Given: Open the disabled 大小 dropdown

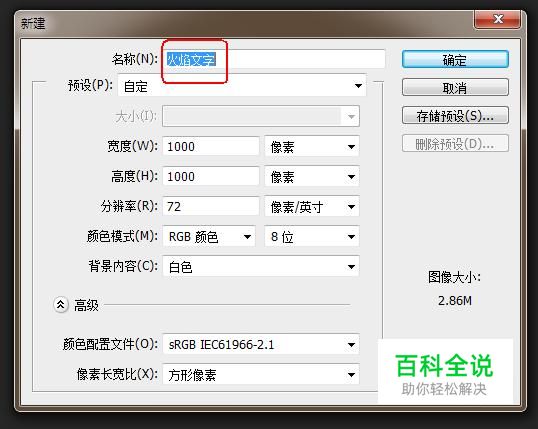Looking at the screenshot, I should pos(261,116).
